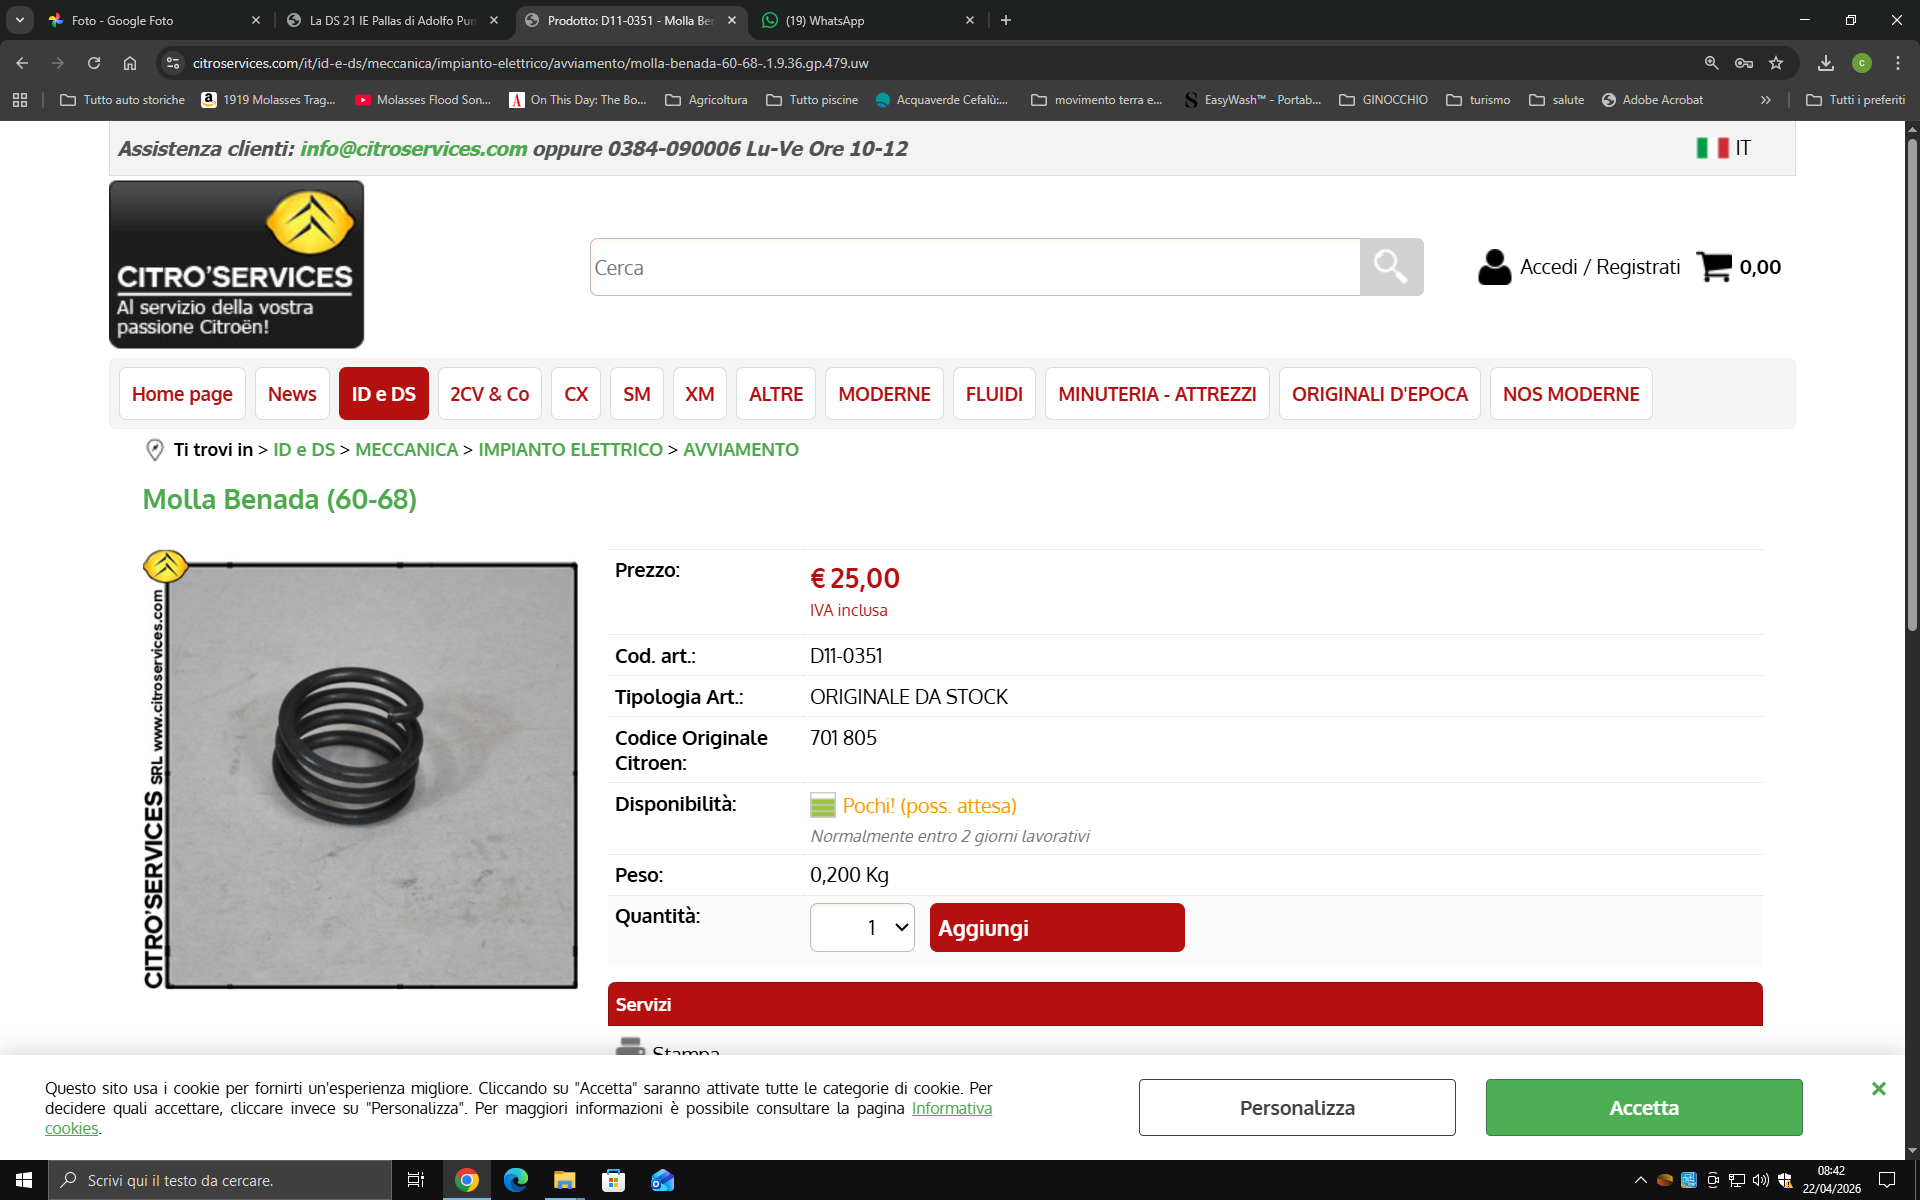Viewport: 1920px width, 1200px height.
Task: Select the 2CV & Co category
Action: [490, 394]
